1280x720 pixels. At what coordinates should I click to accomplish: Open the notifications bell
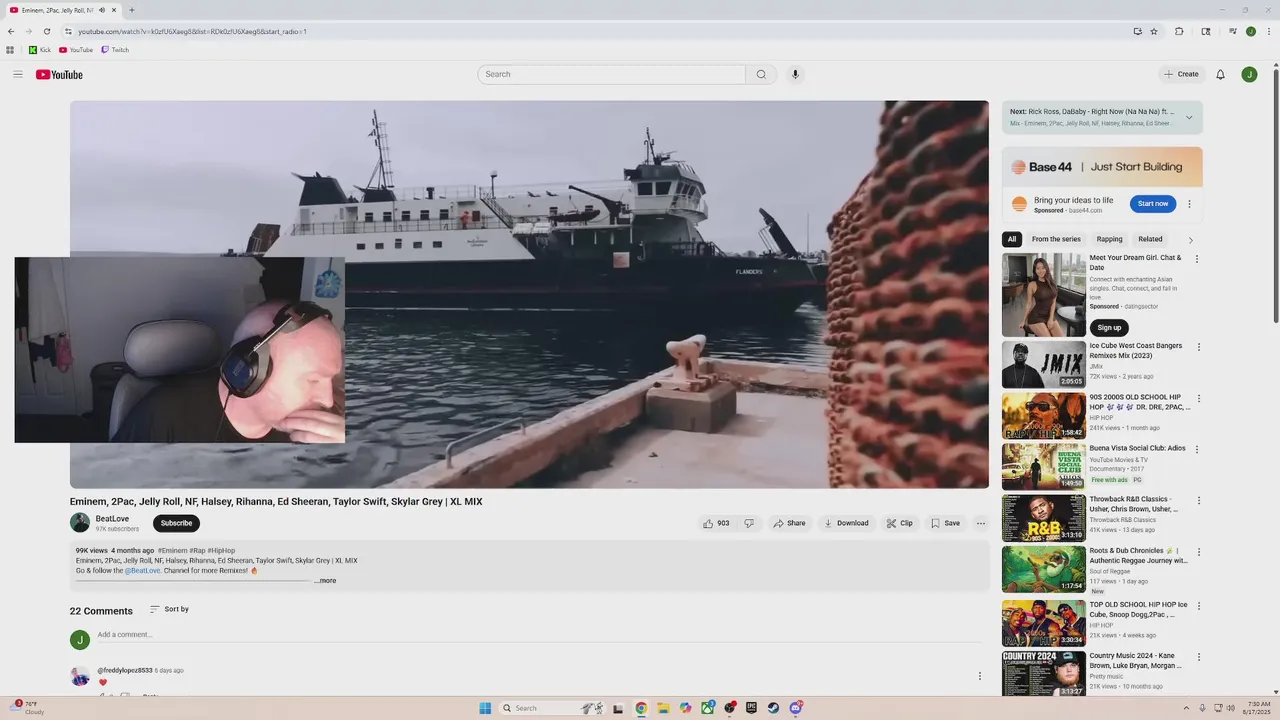tap(1220, 74)
